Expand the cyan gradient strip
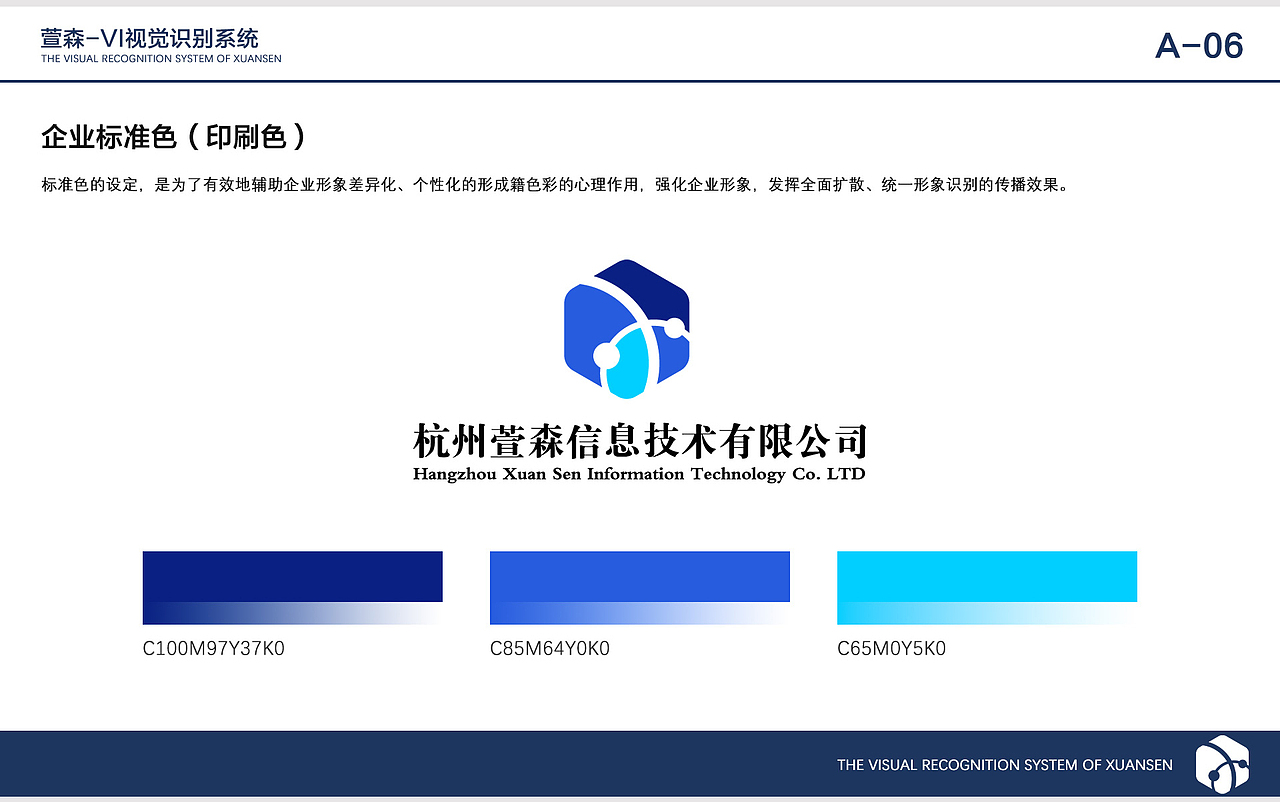Screen dimensions: 1280x802 986,611
